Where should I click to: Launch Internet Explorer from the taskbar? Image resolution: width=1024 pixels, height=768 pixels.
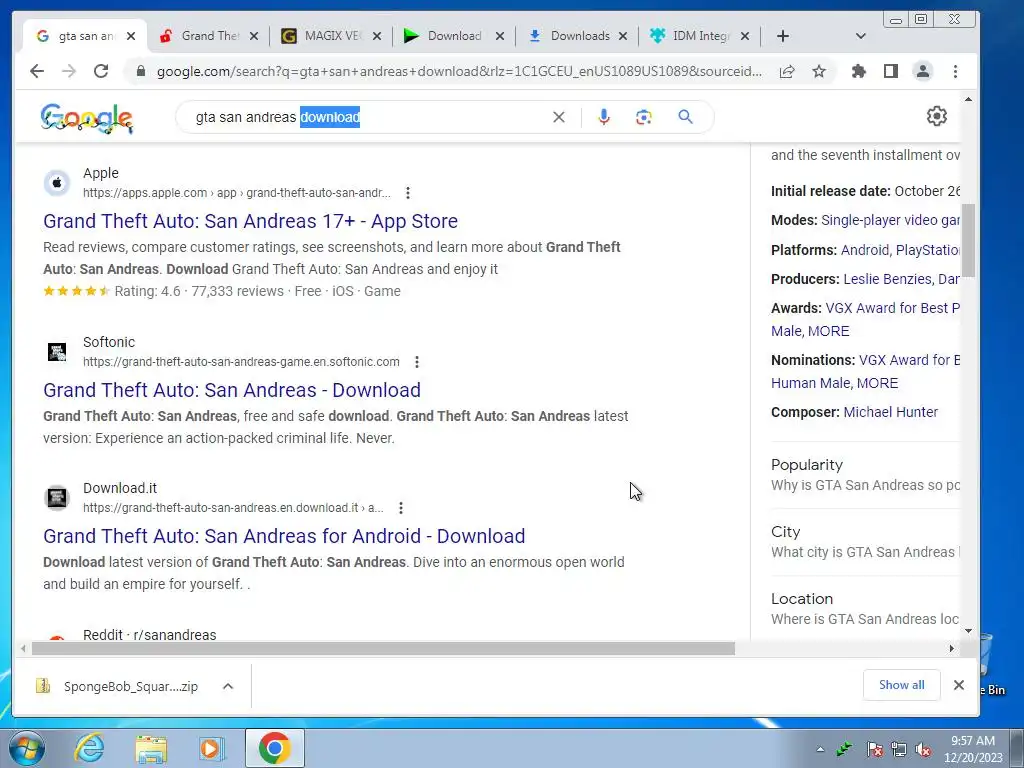89,748
